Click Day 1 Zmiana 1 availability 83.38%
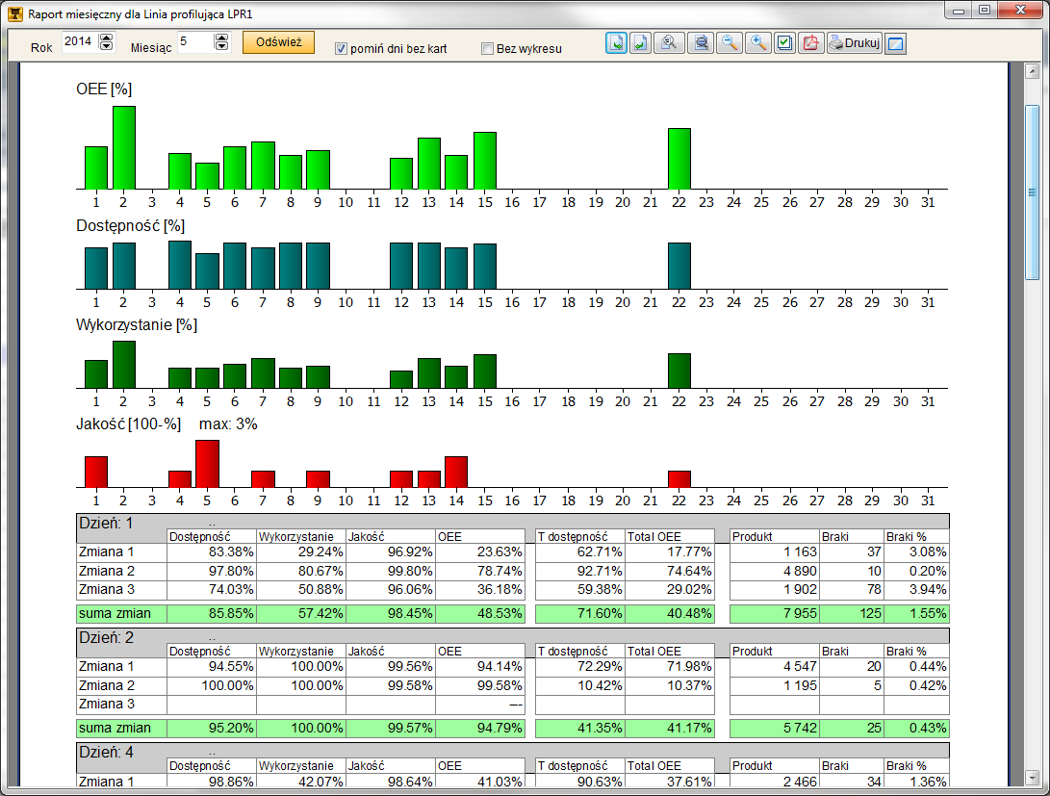Image resolution: width=1050 pixels, height=796 pixels. click(x=212, y=552)
